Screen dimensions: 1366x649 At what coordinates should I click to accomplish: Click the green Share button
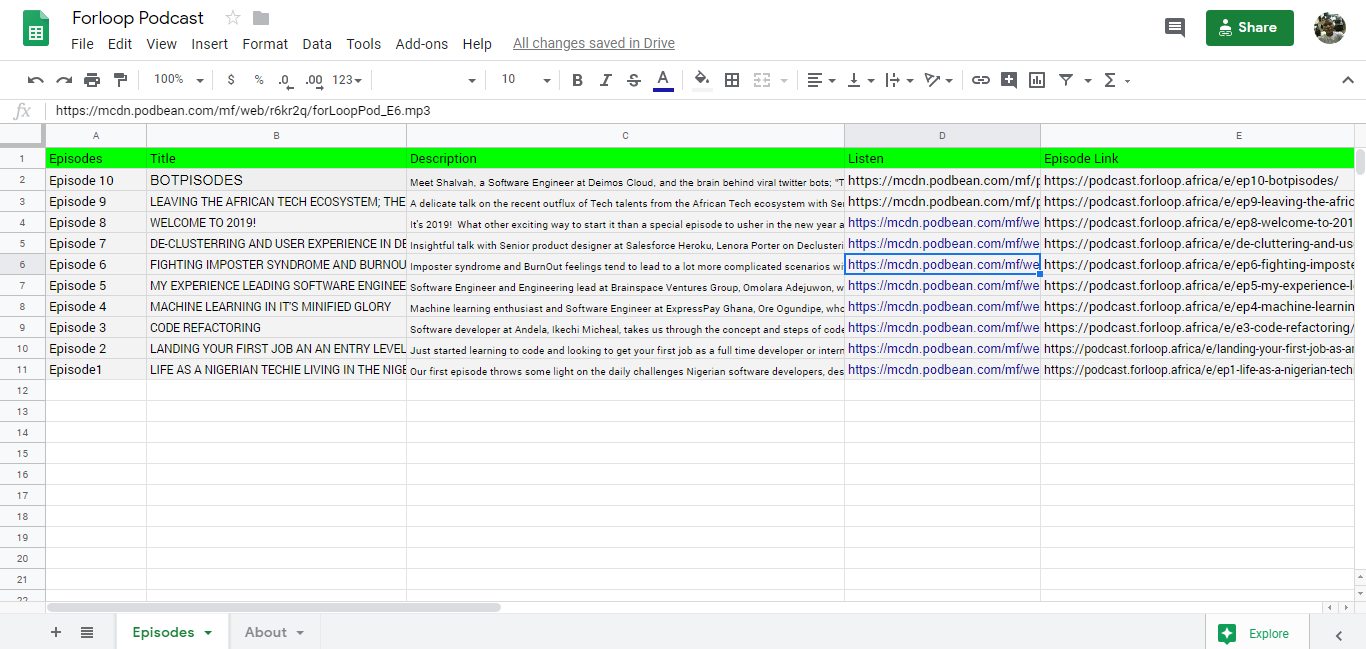click(x=1250, y=28)
